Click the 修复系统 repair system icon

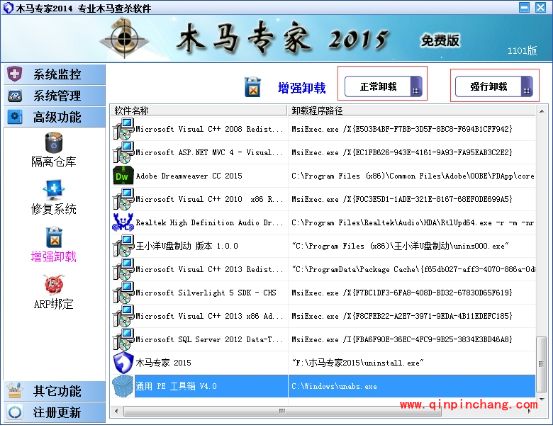pyautogui.click(x=54, y=190)
